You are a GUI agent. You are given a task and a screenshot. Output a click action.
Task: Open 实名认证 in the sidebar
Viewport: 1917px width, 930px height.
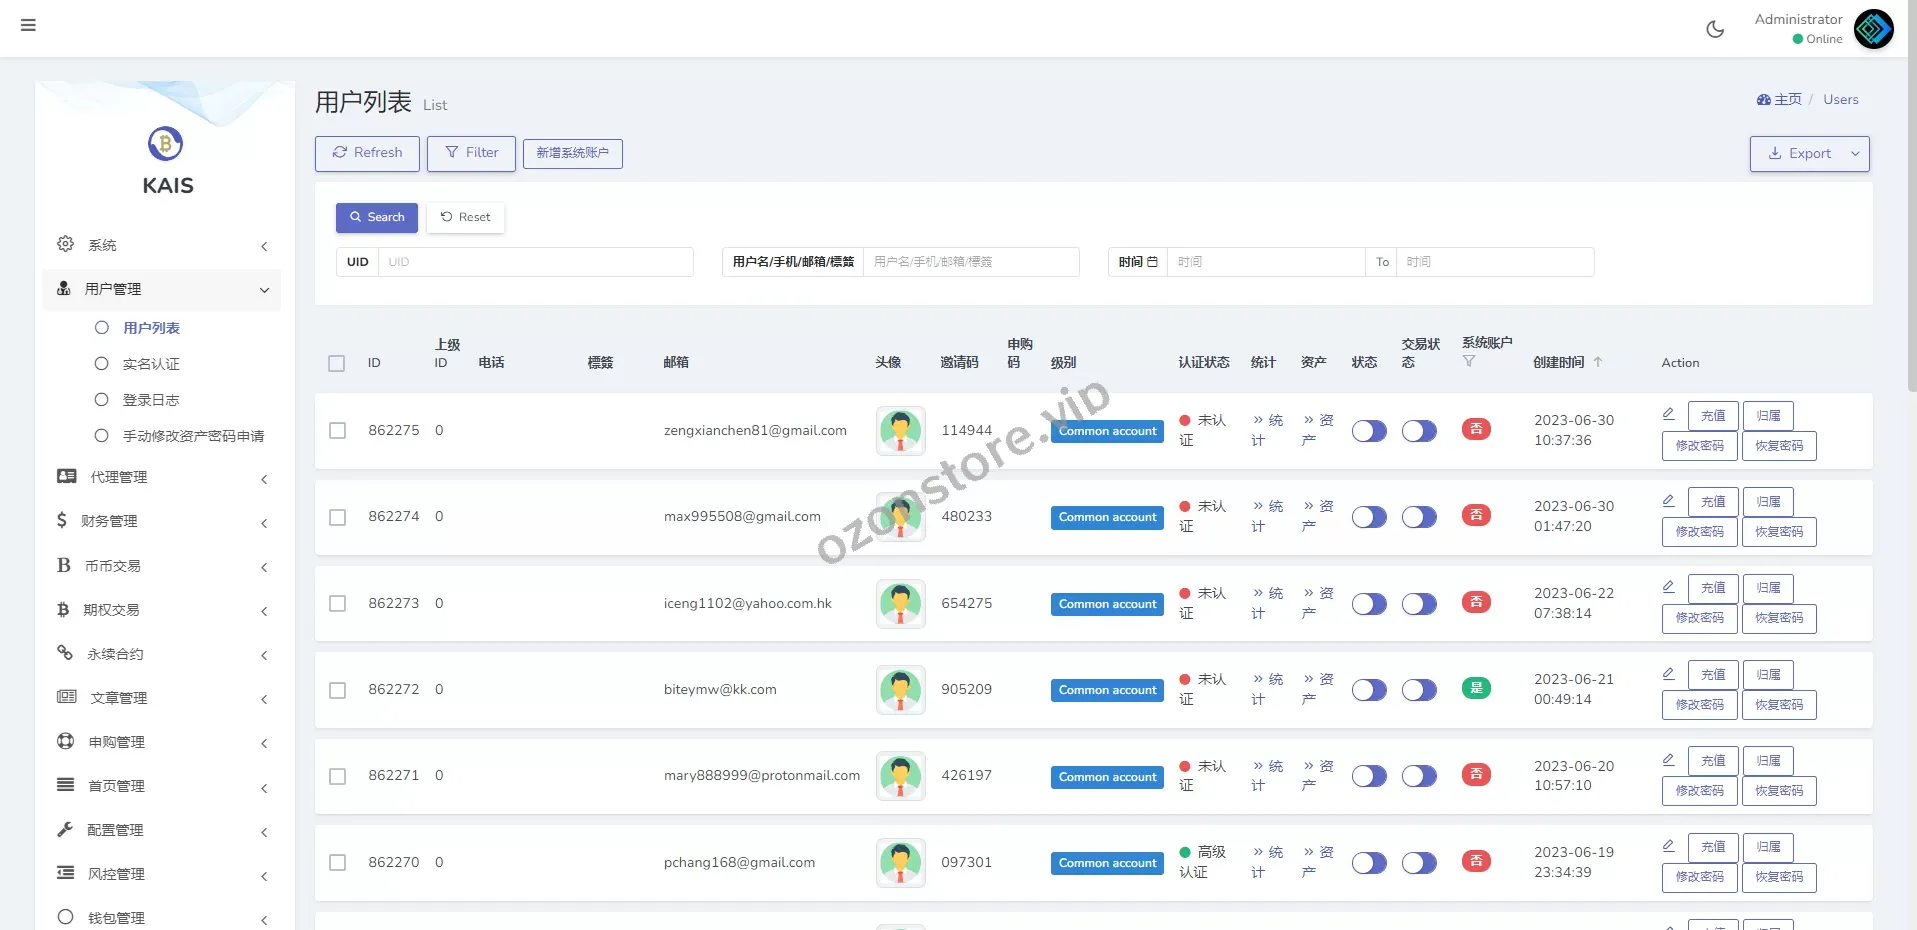tap(151, 364)
